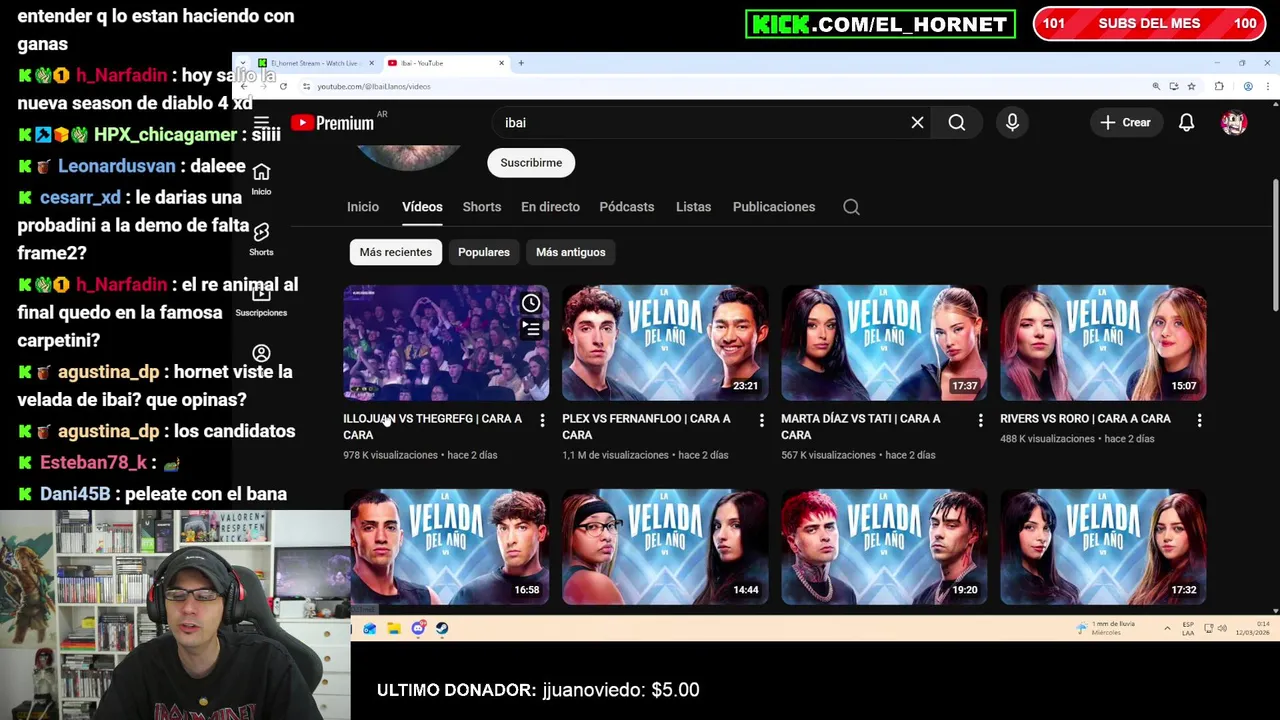Switch to the channel Inicio tab
Image resolution: width=1280 pixels, height=720 pixels.
point(363,207)
